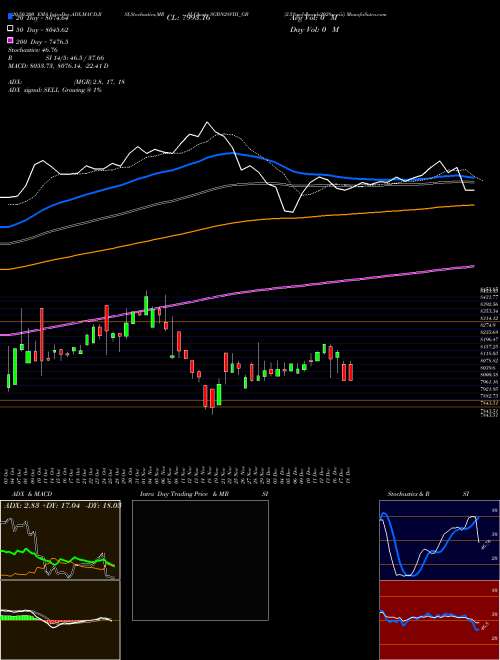Click the 'Day Vol: 0 M' text
The height and width of the screenshot is (660, 500).
(x=314, y=29)
